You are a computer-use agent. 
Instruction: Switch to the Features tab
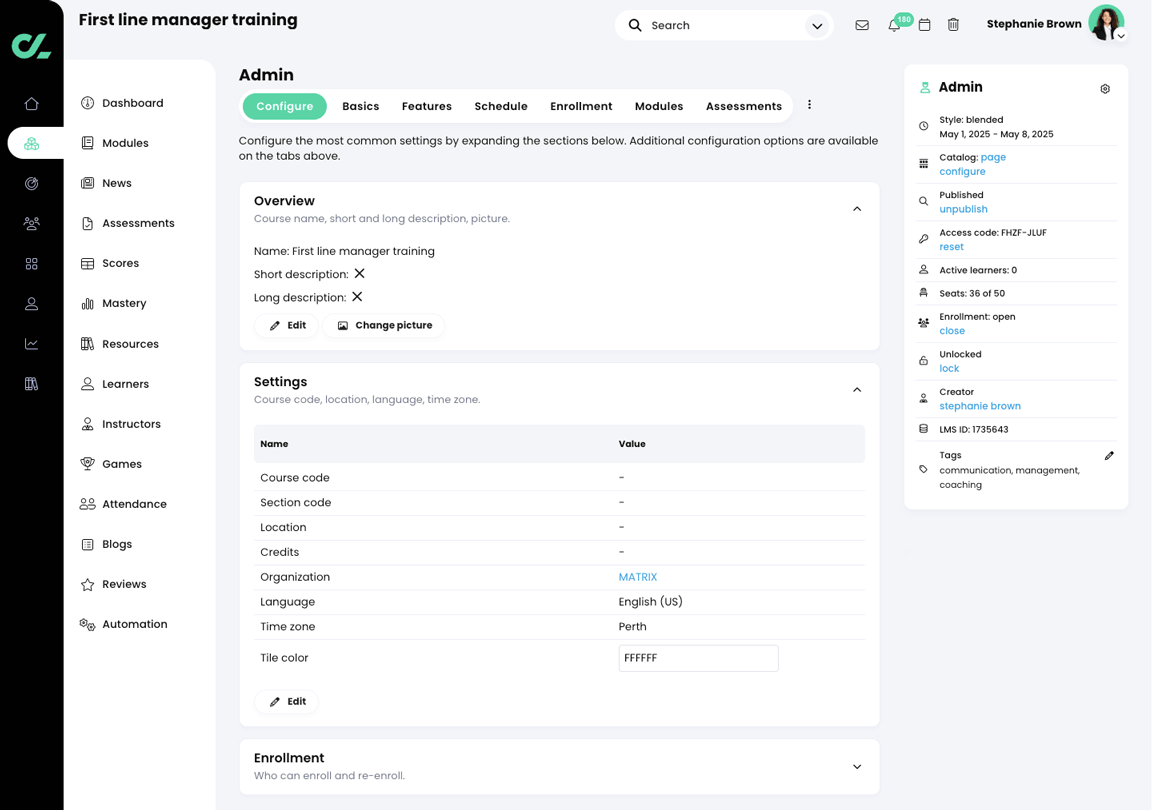point(427,107)
